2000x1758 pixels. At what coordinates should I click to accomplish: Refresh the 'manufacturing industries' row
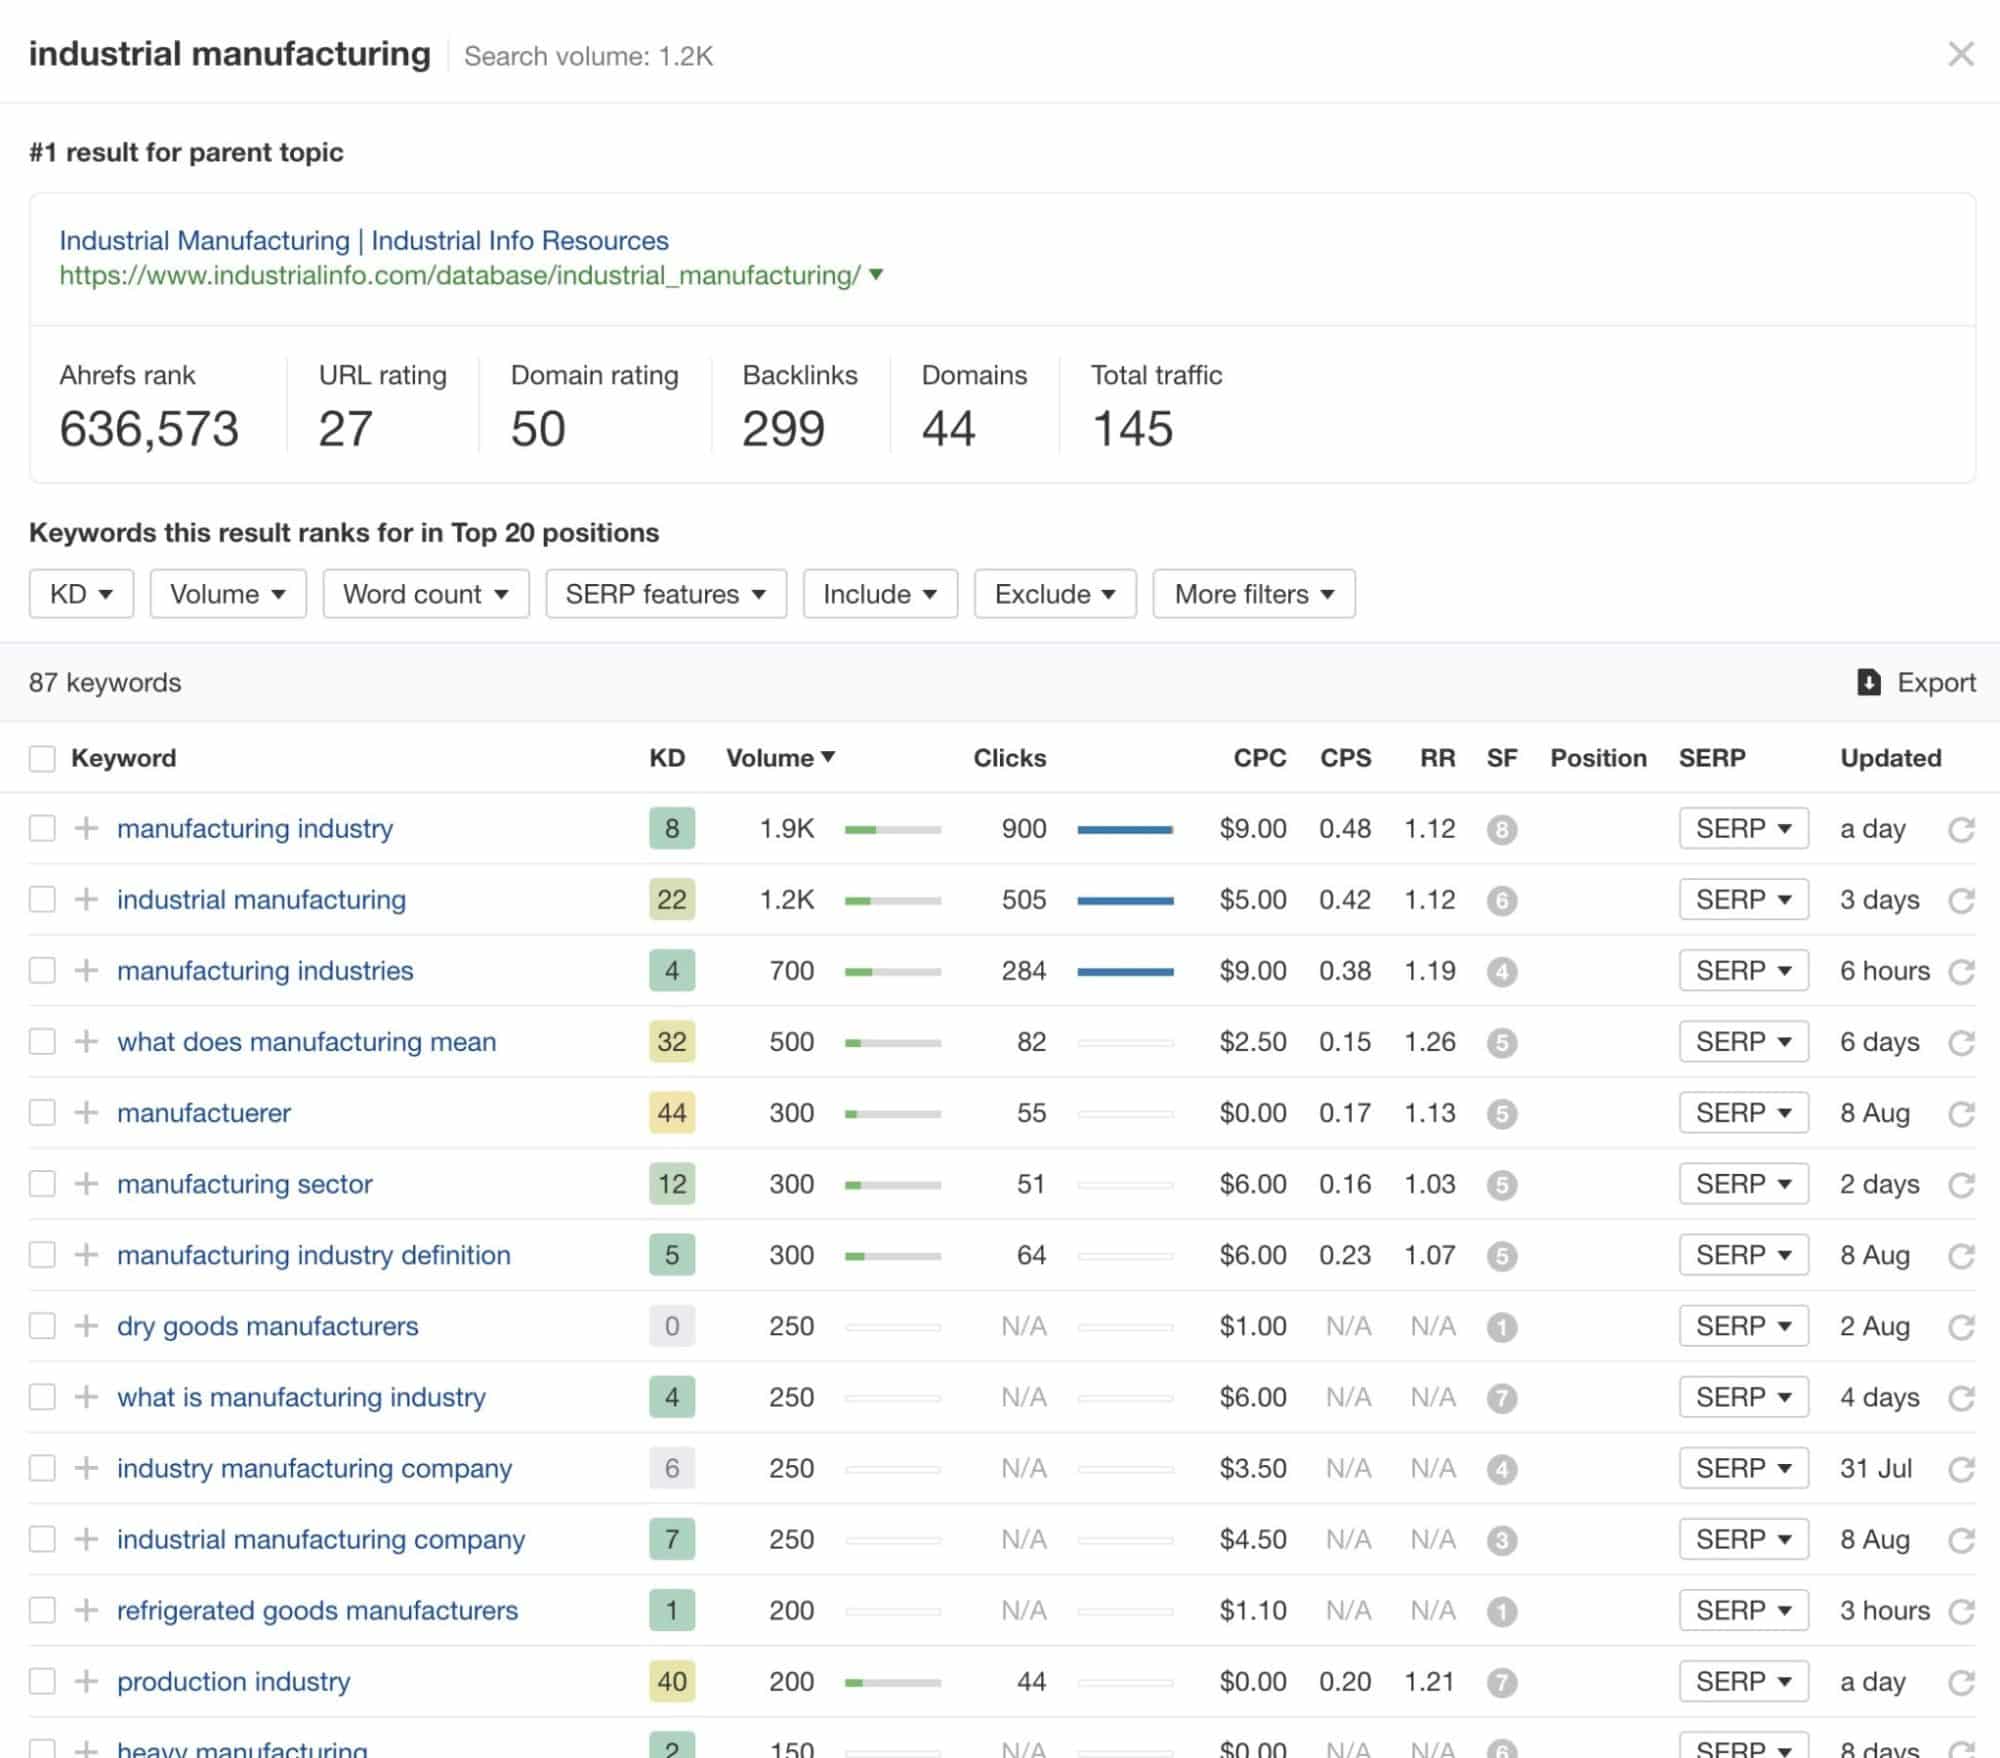[x=1961, y=971]
